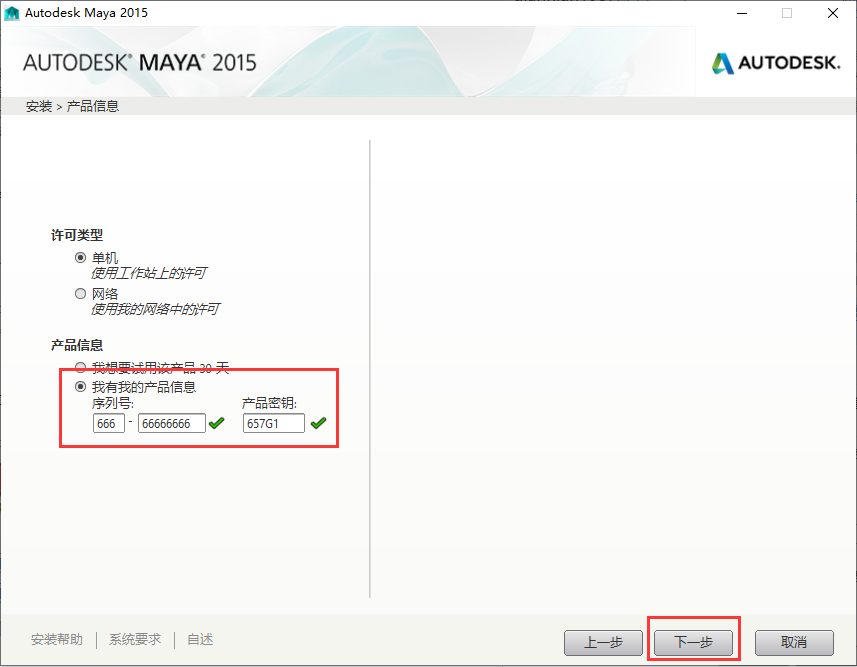857x667 pixels.
Task: Minimize the Maya installer window
Action: [742, 13]
